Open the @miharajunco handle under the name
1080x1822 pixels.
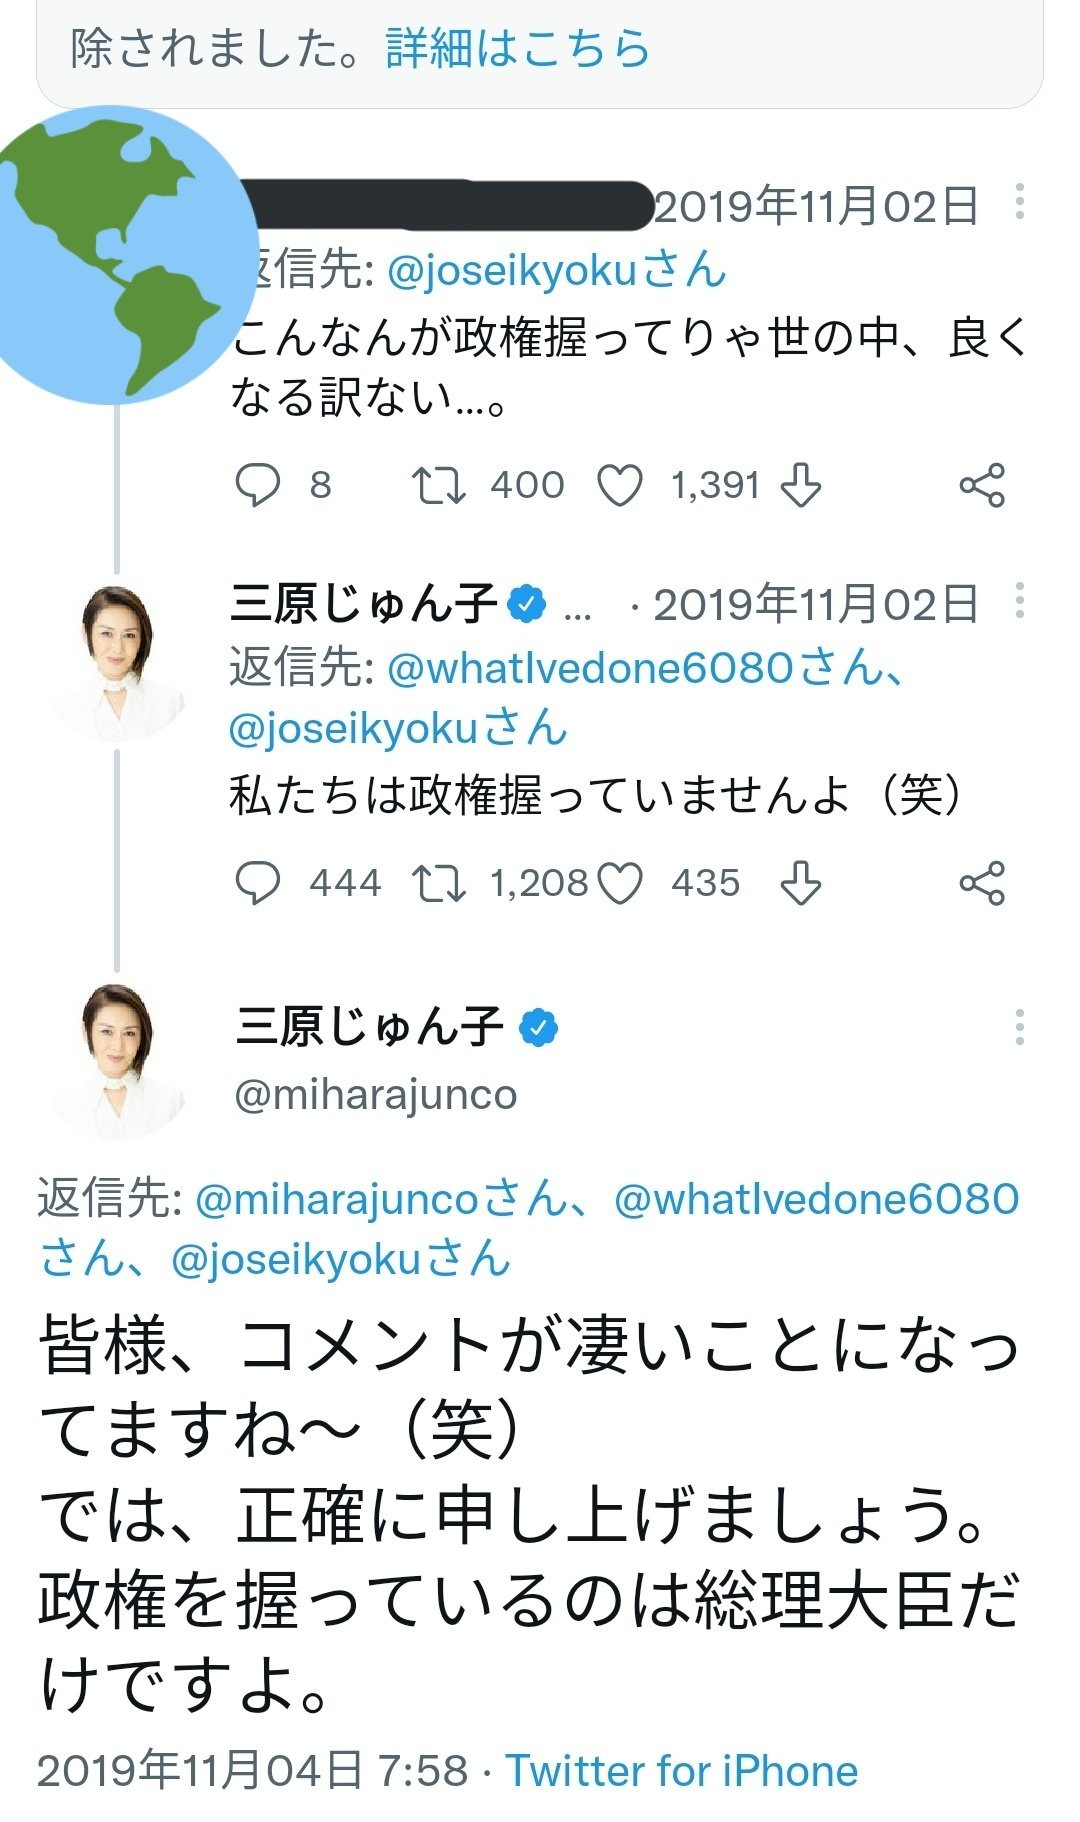375,1095
